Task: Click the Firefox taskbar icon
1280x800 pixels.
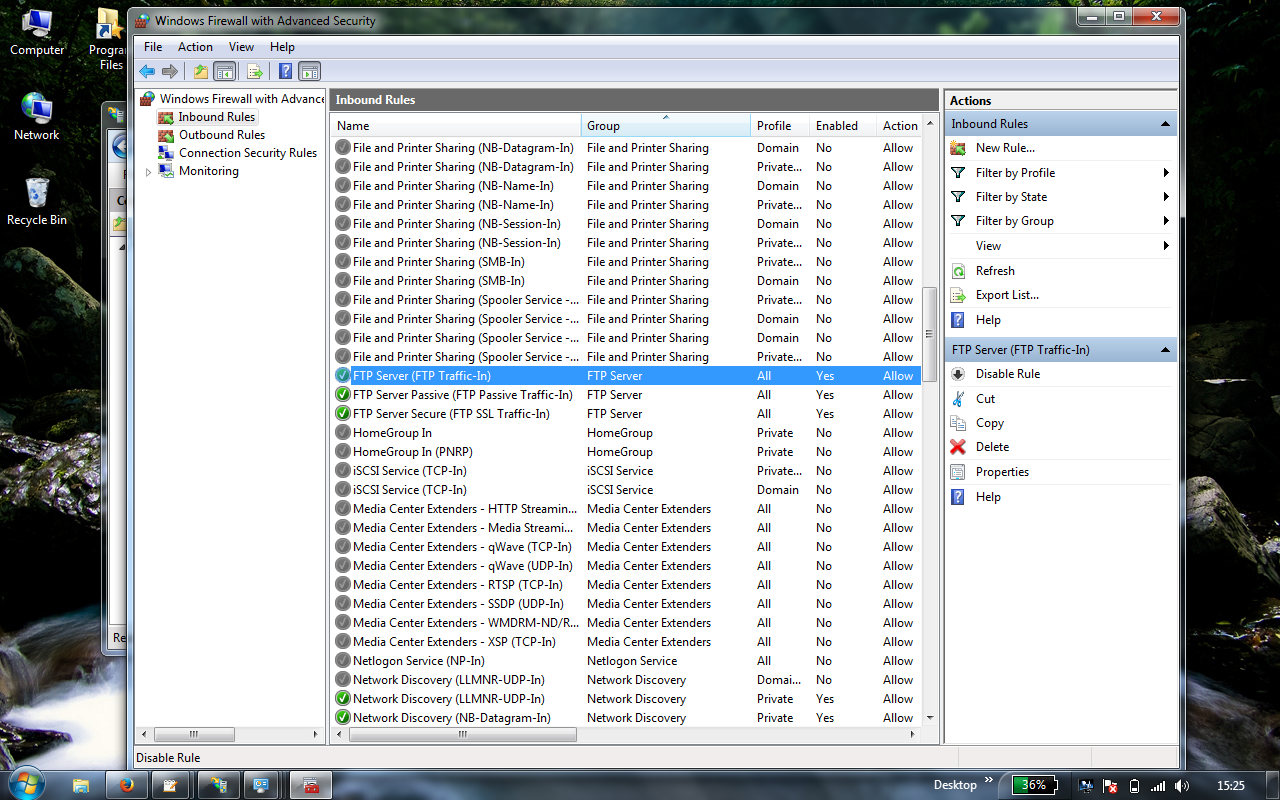Action: click(126, 785)
